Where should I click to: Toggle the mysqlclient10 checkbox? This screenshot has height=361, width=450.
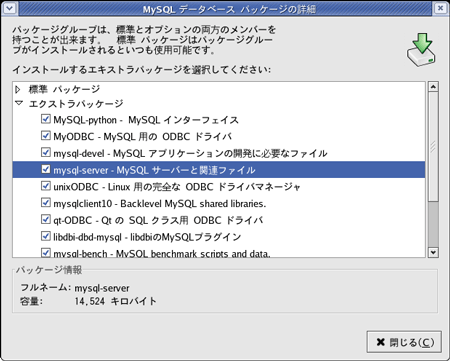pyautogui.click(x=46, y=203)
